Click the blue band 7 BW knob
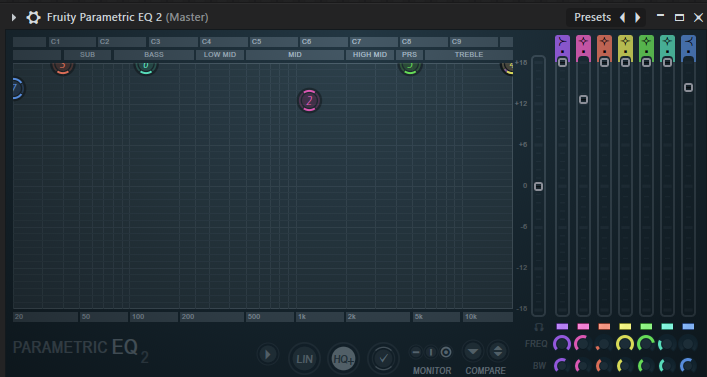The image size is (707, 377). click(x=688, y=365)
